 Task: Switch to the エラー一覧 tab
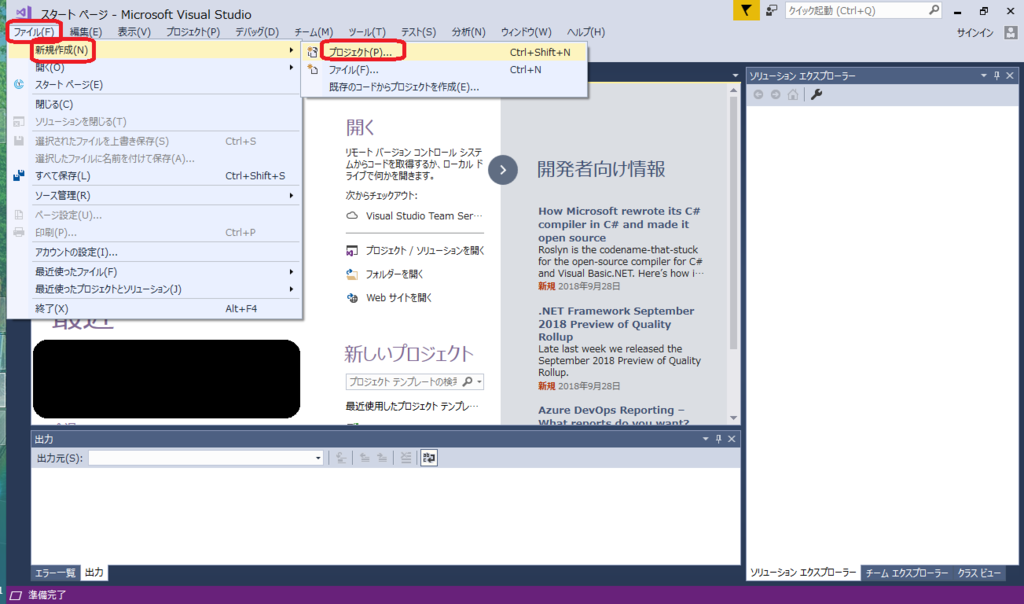55,573
